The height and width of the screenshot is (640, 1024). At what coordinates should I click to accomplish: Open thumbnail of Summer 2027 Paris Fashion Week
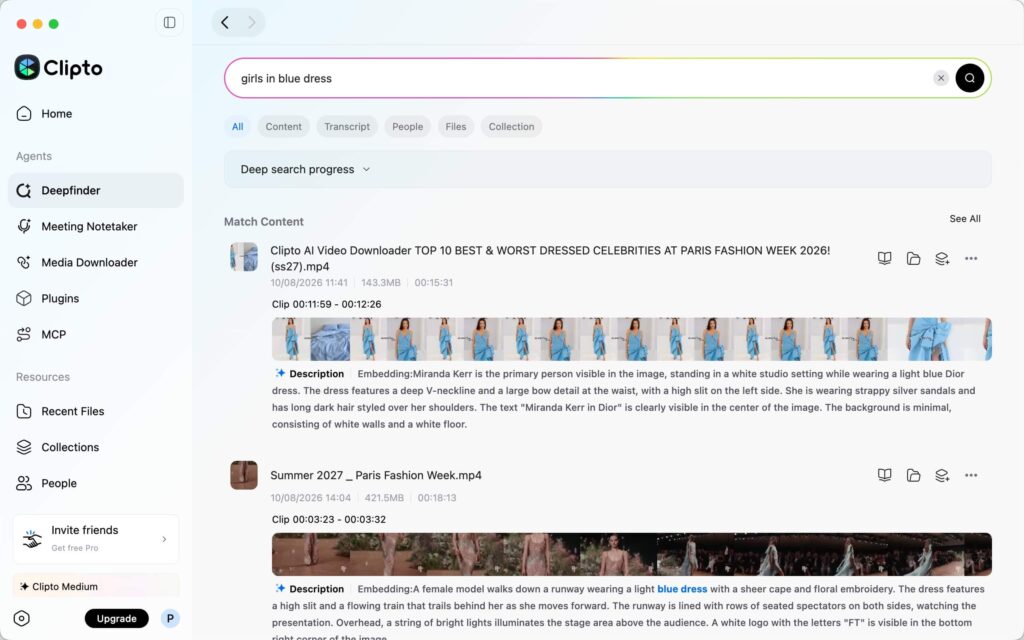click(x=244, y=475)
